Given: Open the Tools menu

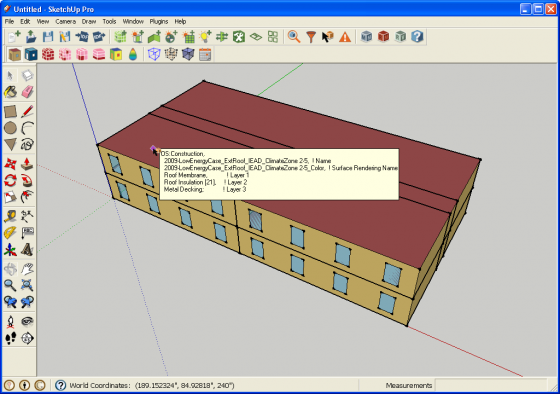Looking at the screenshot, I should pyautogui.click(x=109, y=21).
